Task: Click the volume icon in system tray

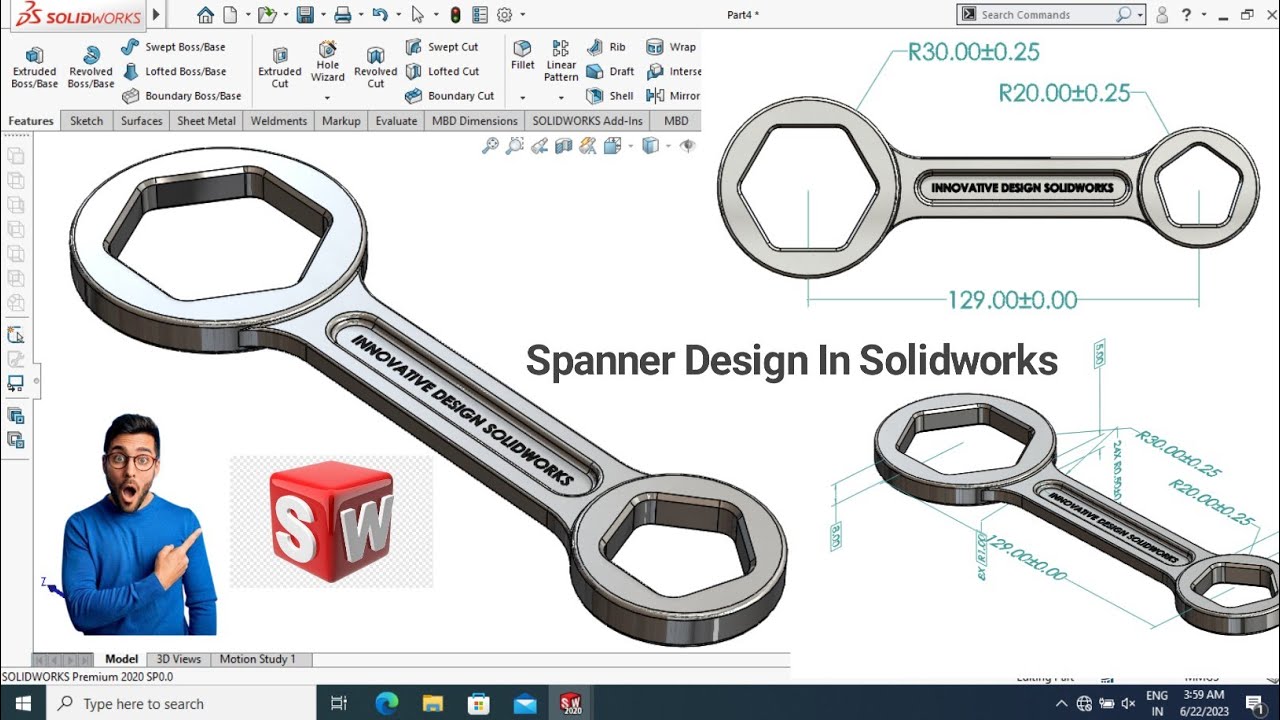Action: tap(1127, 704)
